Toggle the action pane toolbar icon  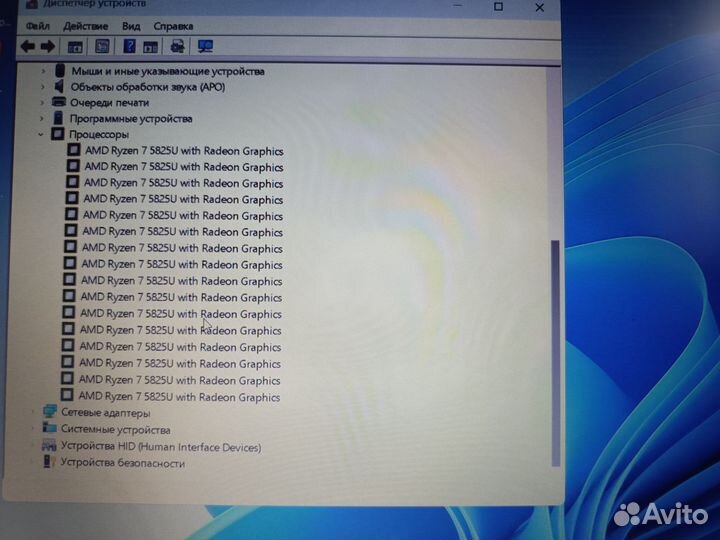[150, 46]
